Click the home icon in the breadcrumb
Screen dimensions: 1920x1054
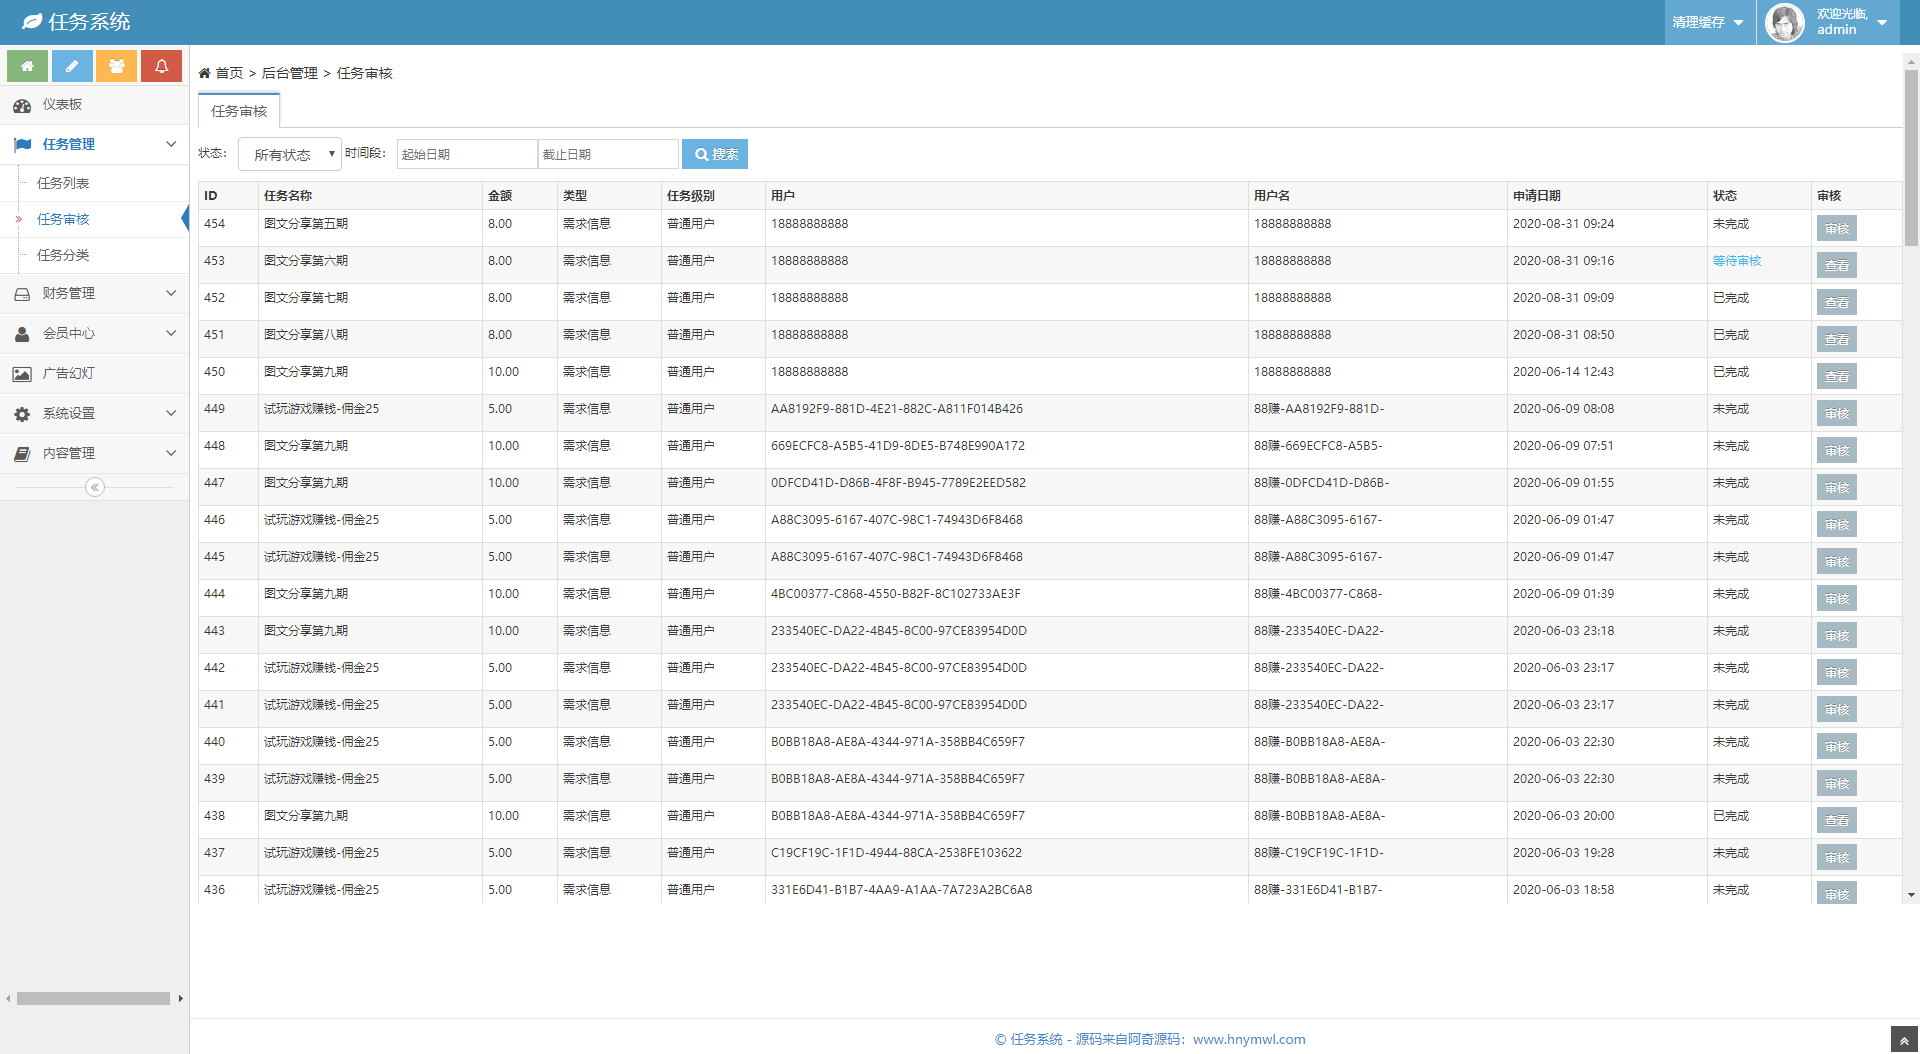pos(205,73)
